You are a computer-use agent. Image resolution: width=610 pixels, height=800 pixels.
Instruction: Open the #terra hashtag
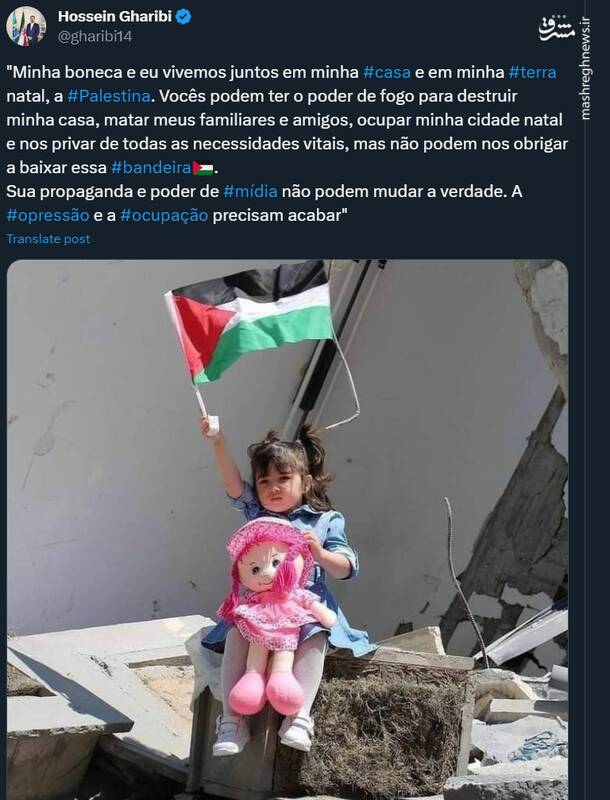[x=532, y=72]
